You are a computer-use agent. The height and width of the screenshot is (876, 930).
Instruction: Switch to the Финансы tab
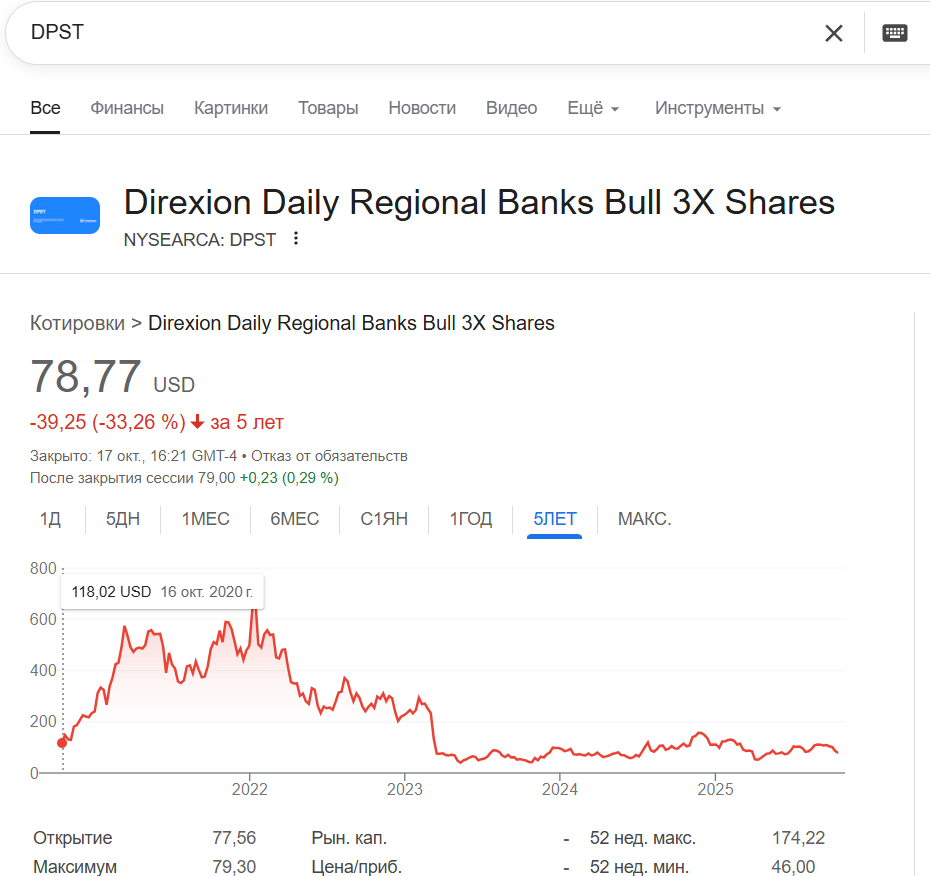[x=127, y=108]
